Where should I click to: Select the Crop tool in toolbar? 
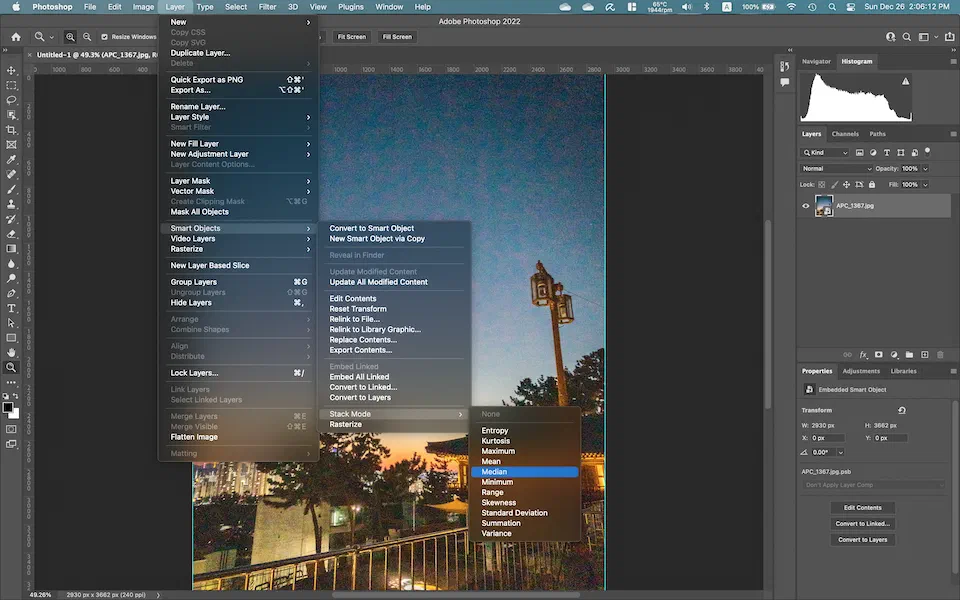[x=12, y=130]
